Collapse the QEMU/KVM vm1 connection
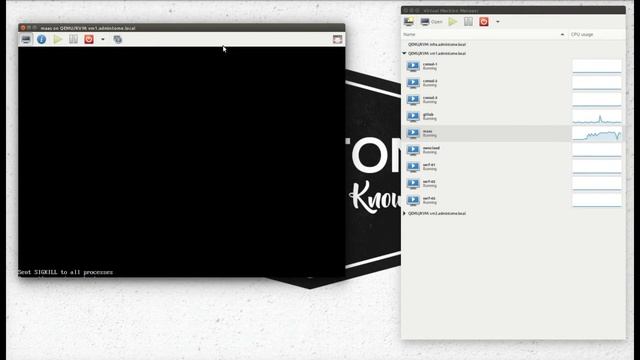 pyautogui.click(x=404, y=53)
